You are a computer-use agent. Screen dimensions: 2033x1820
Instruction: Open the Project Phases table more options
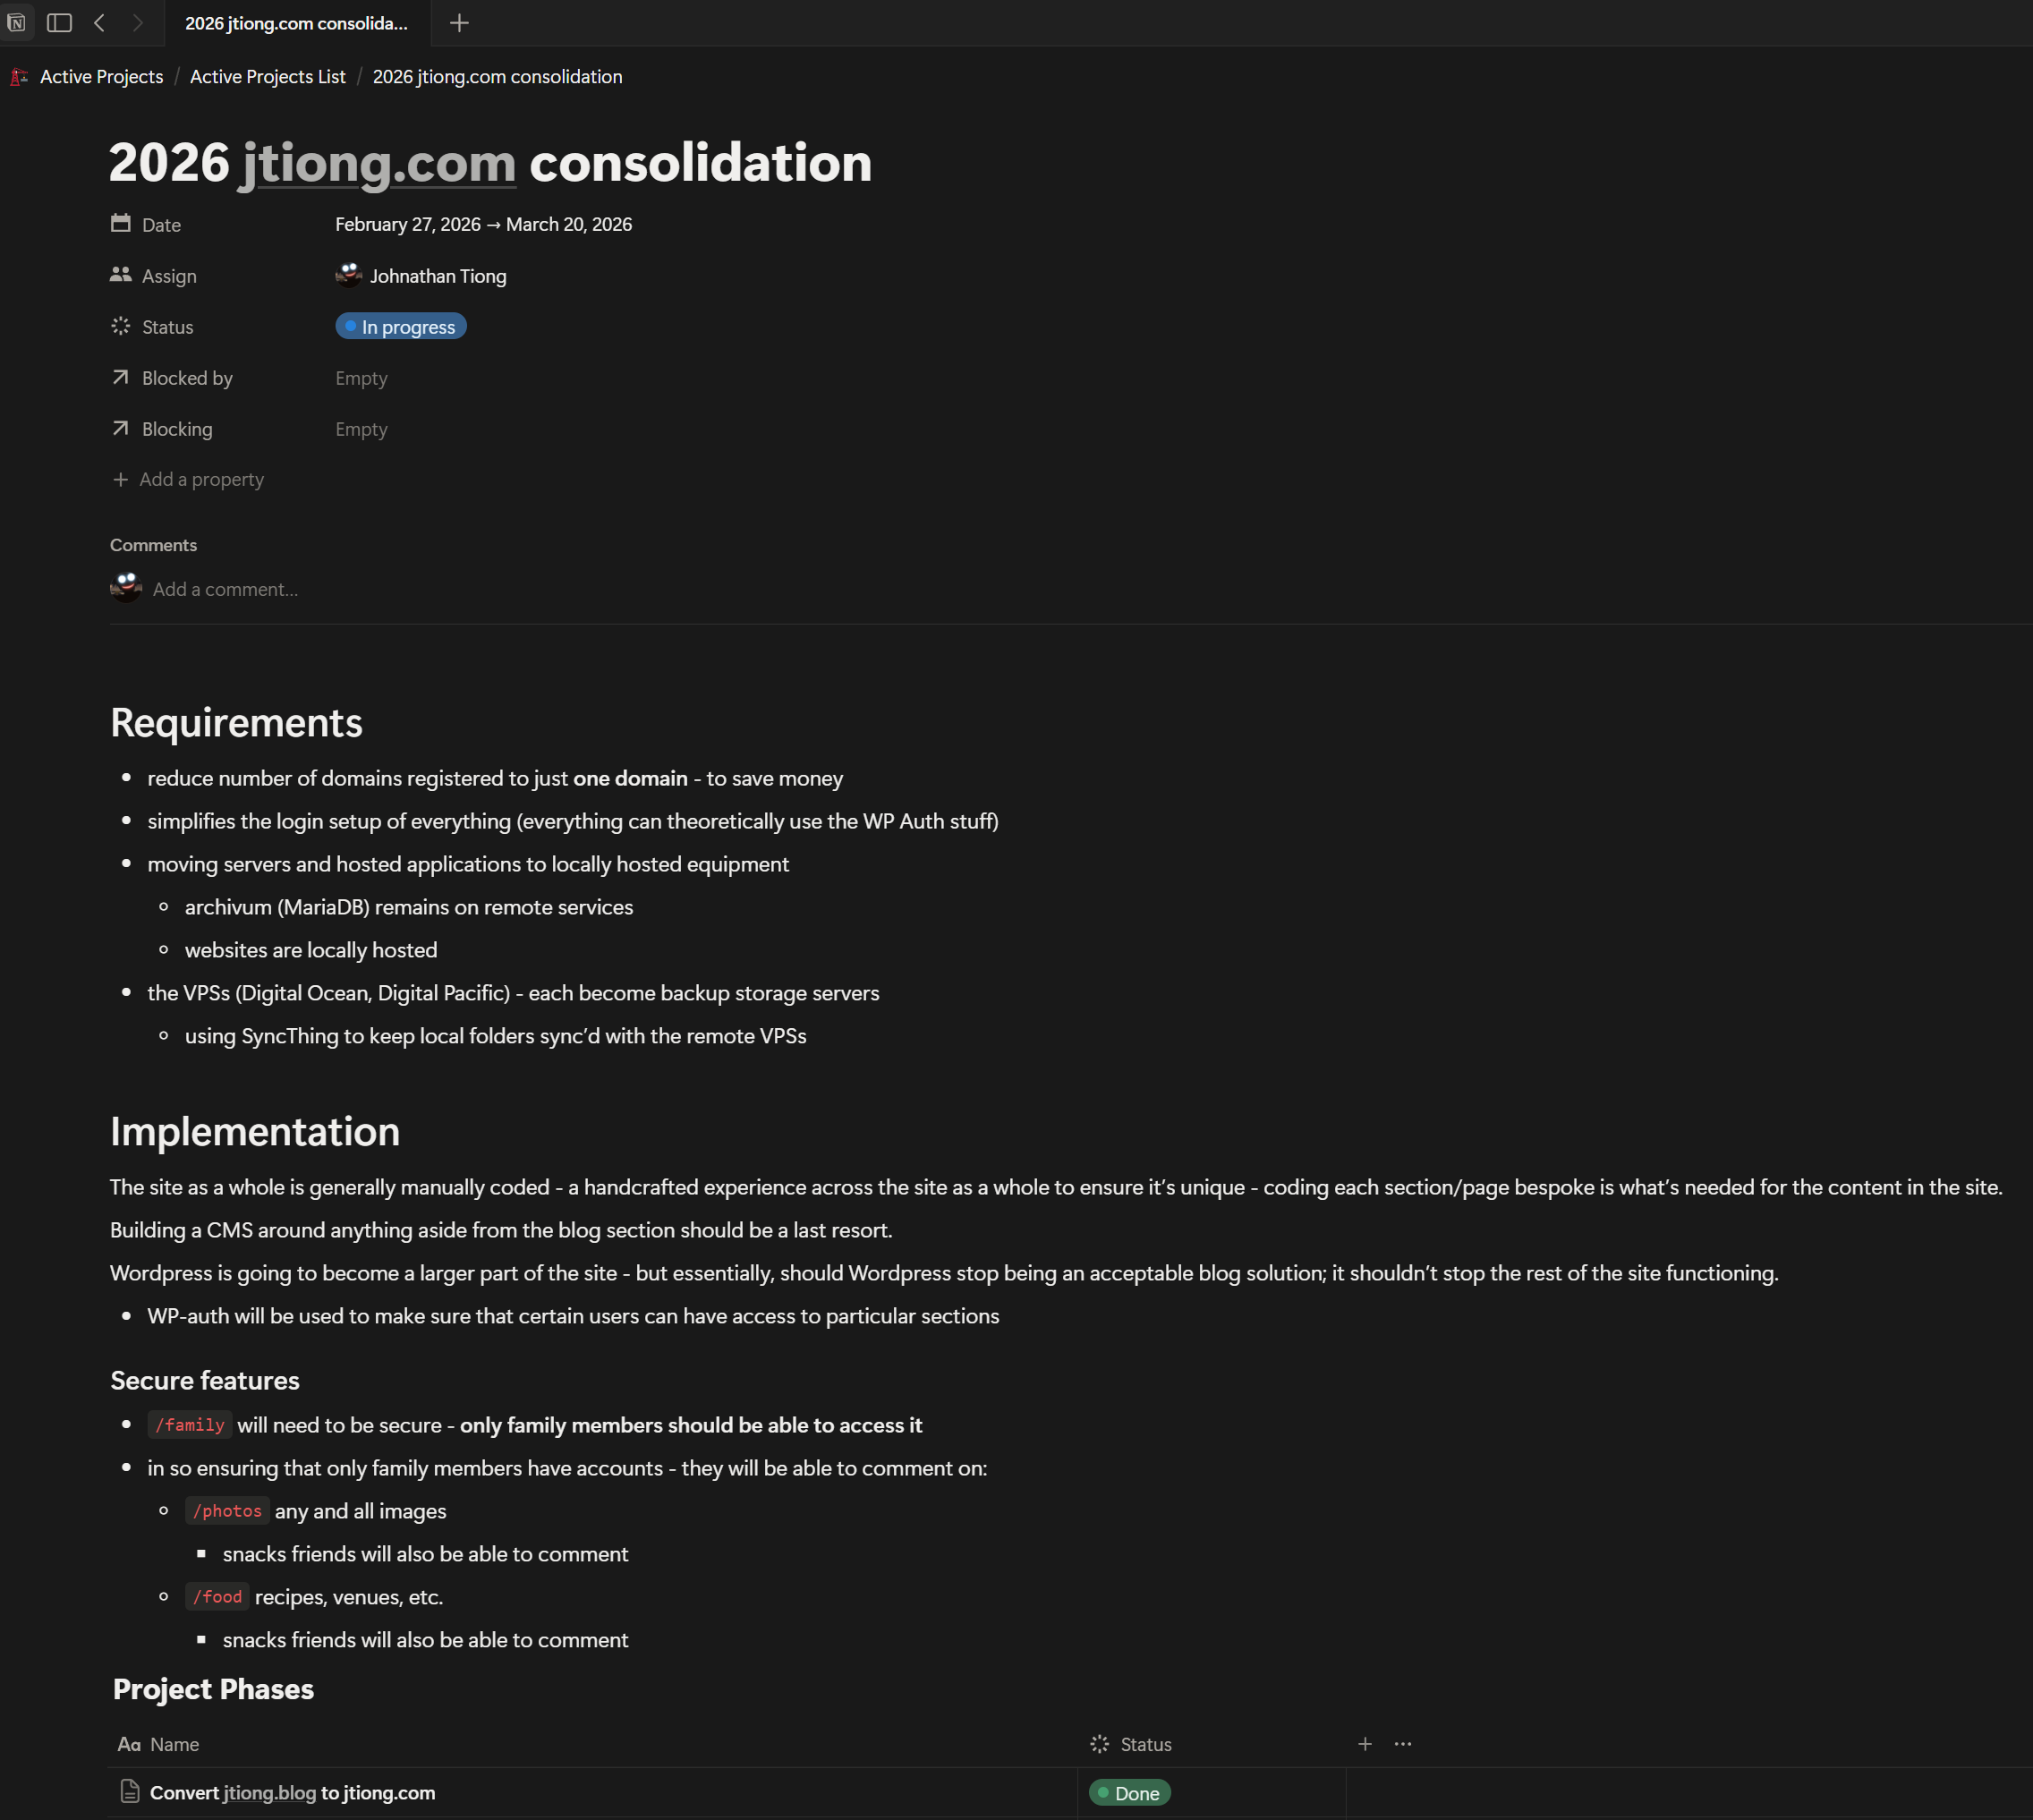[x=1403, y=1744]
